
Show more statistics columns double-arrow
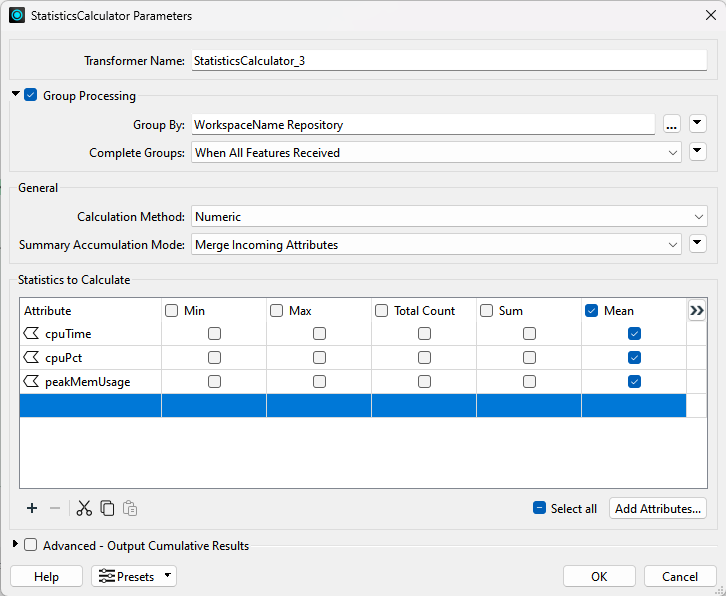click(x=697, y=310)
